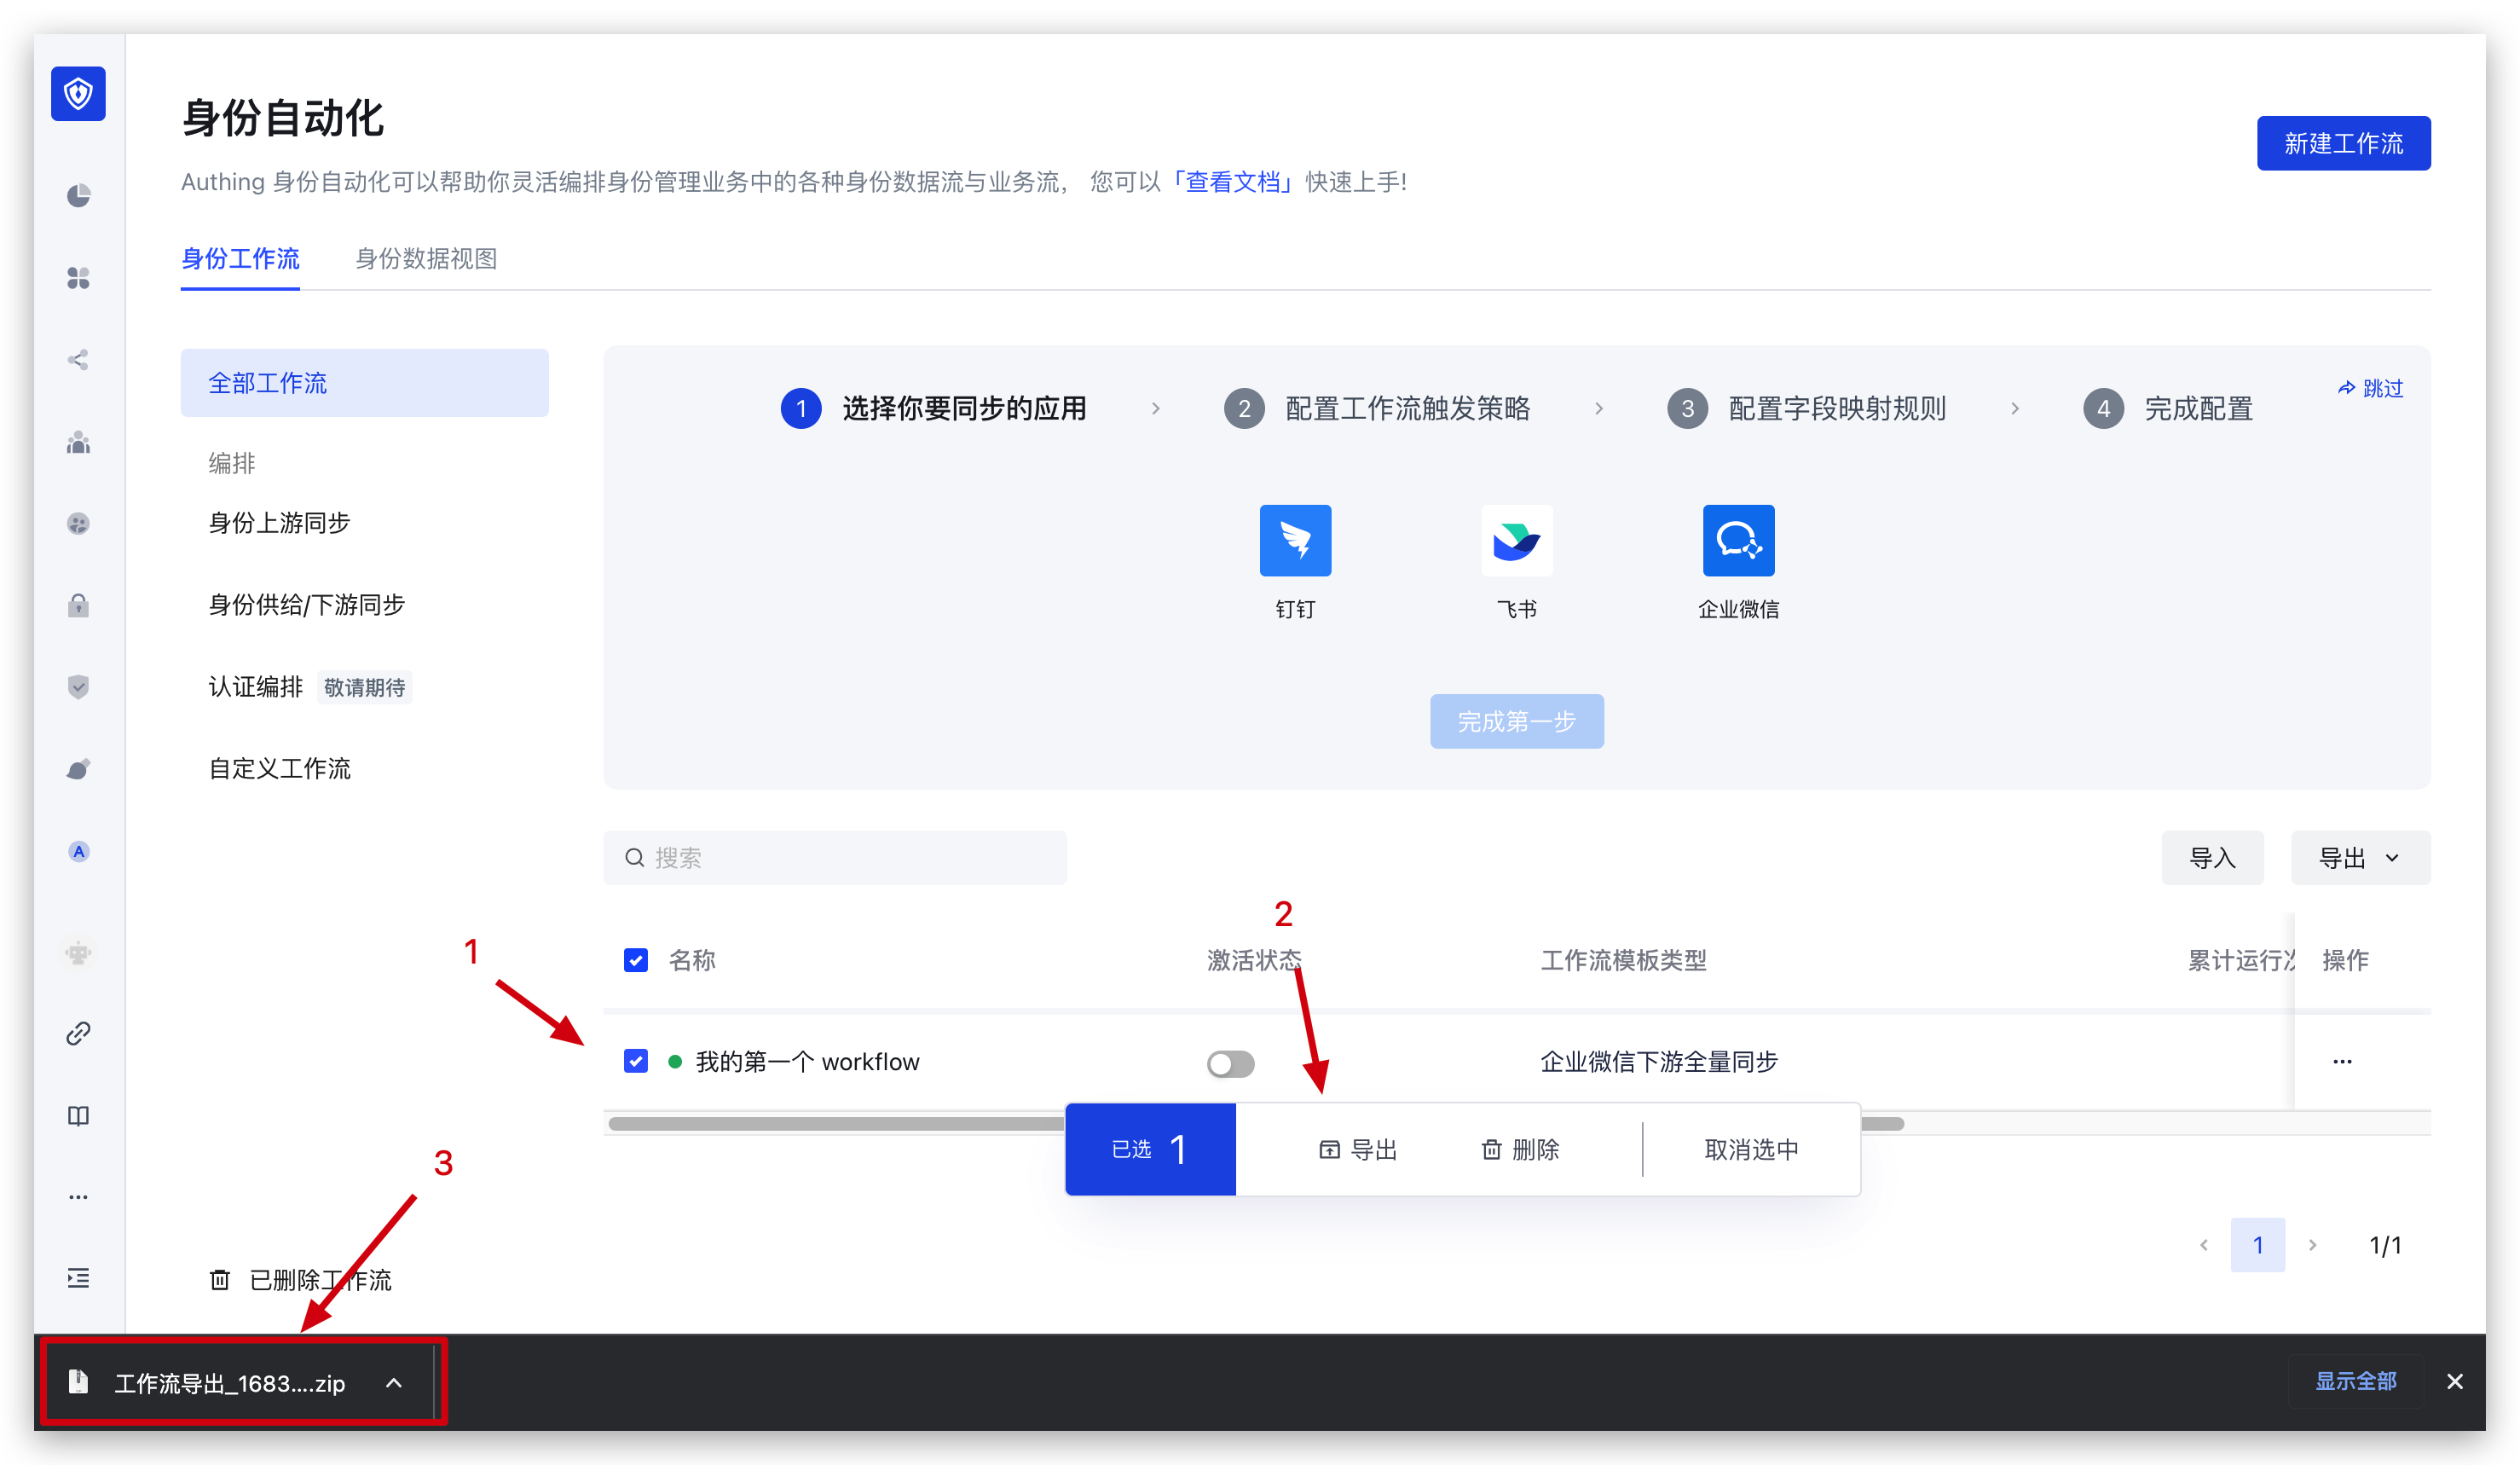Select the WeCom (企业微信) app icon
Screen dimensions: 2520x1465
[1738, 541]
